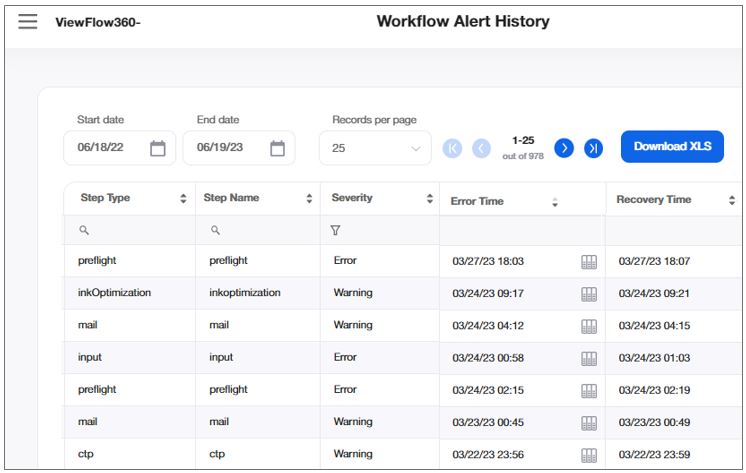Open the End date calendar picker
Viewport: 746px width, 473px height.
tap(277, 148)
